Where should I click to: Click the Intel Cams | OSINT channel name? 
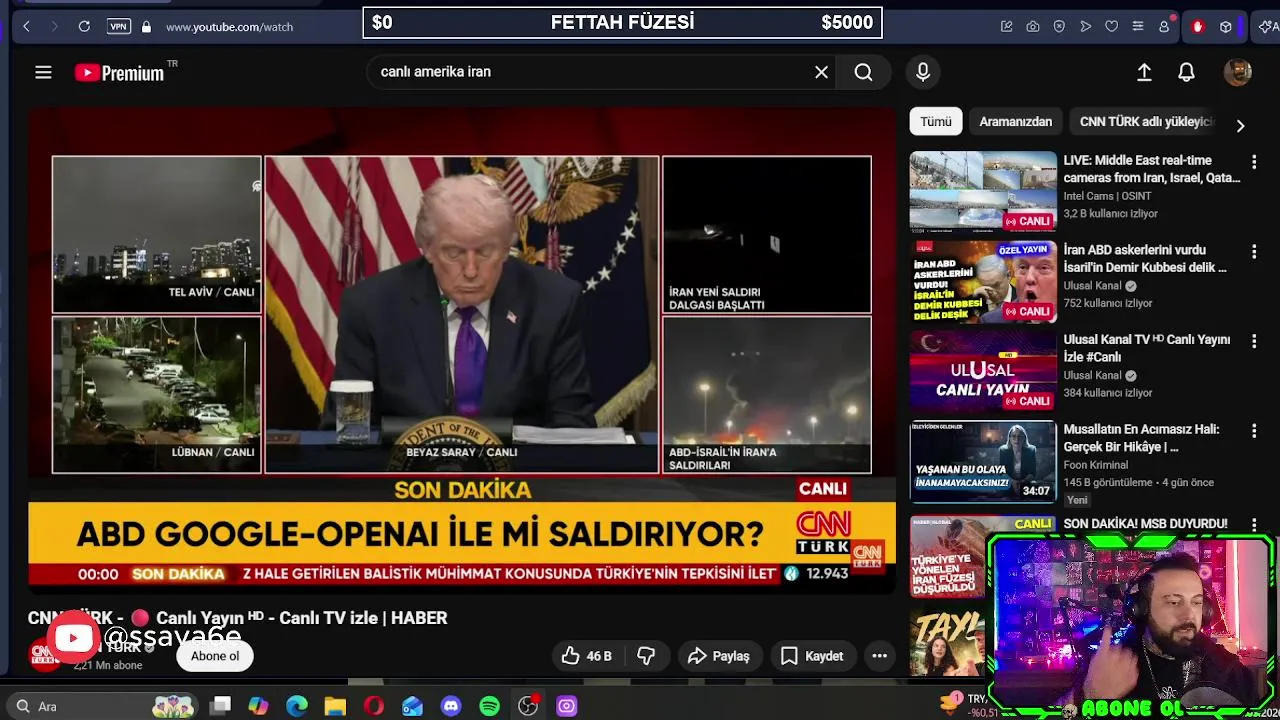click(1107, 196)
